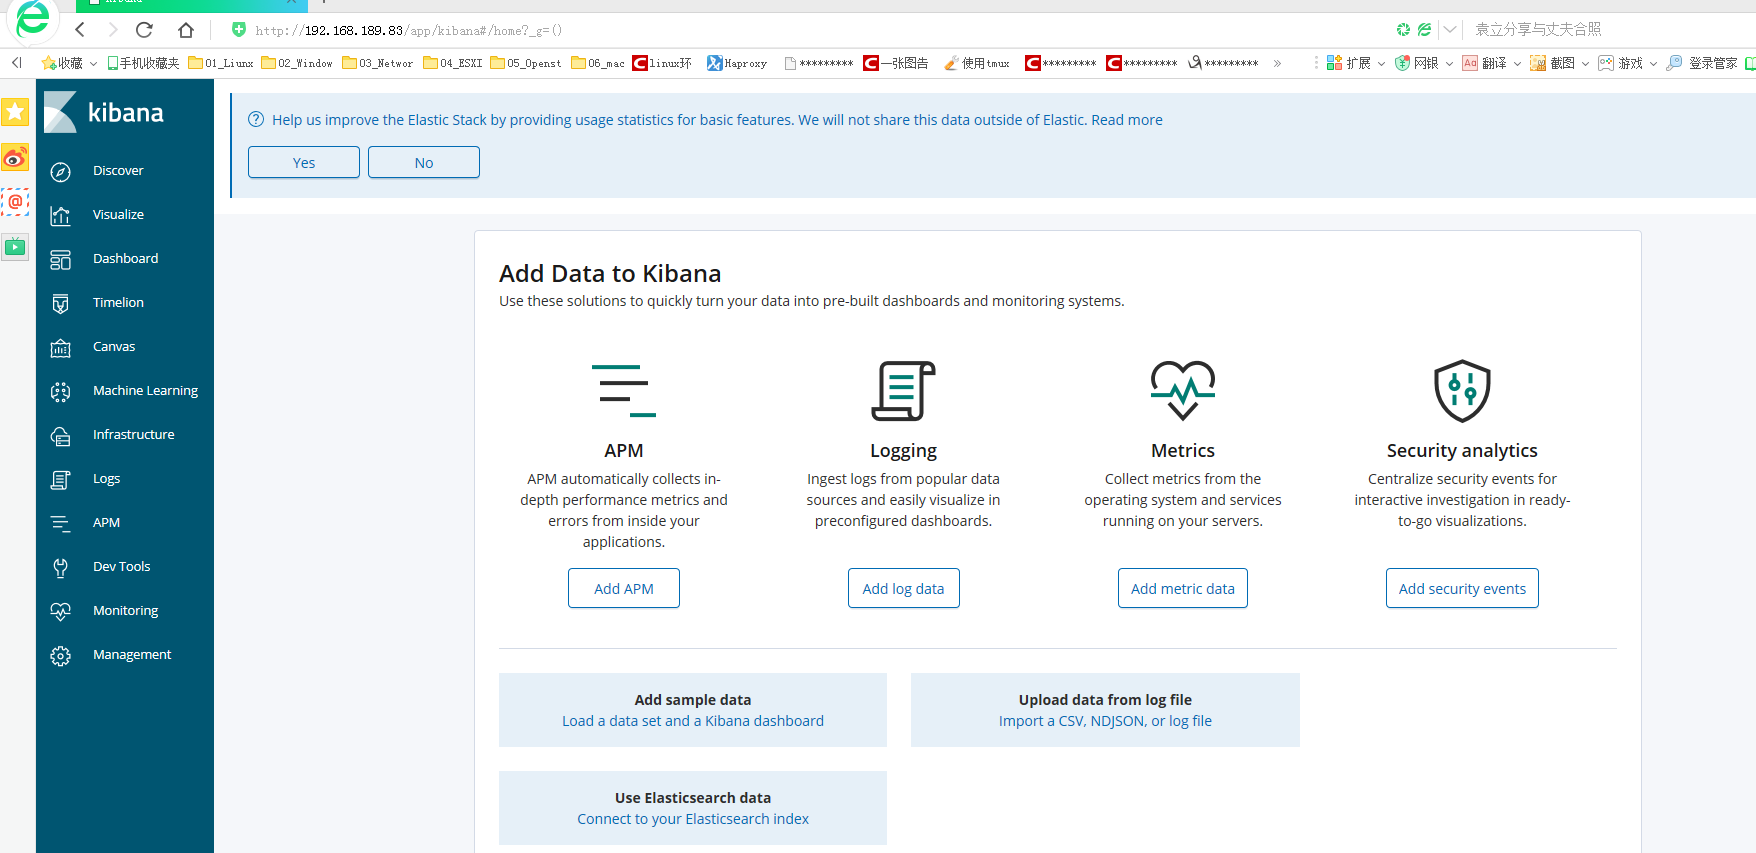
Task: Click the browser forward arrow
Action: [x=113, y=30]
